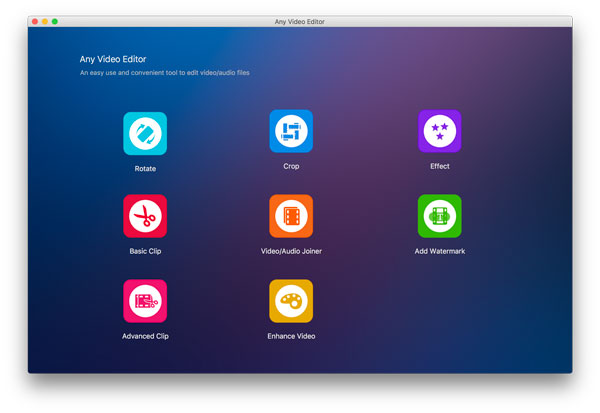Viewport: 600px width, 413px height.
Task: Minimize the window with yellow button
Action: tap(45, 21)
